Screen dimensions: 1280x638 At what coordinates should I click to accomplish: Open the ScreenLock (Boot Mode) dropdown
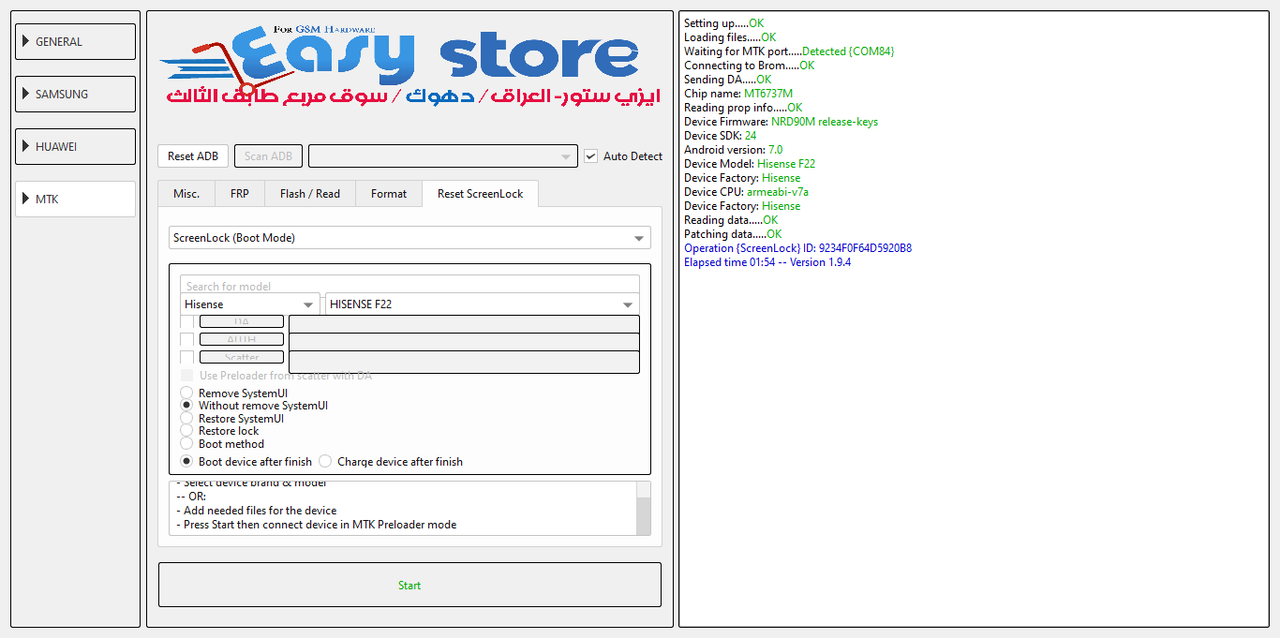(x=410, y=238)
